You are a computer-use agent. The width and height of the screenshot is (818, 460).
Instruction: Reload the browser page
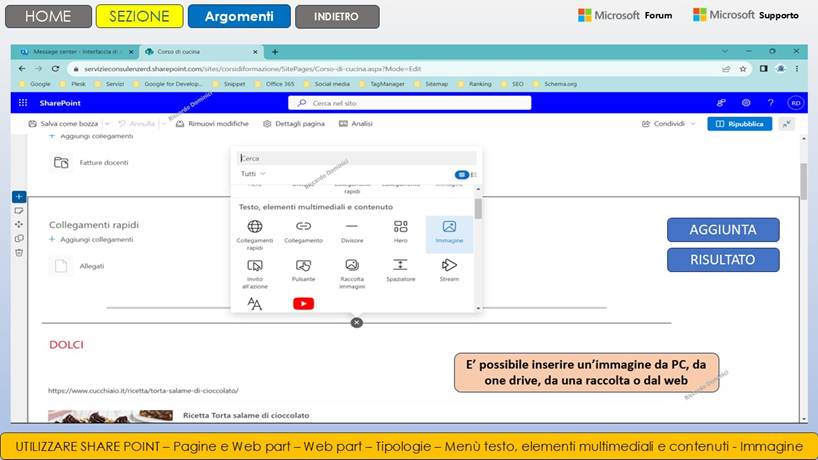click(x=55, y=68)
